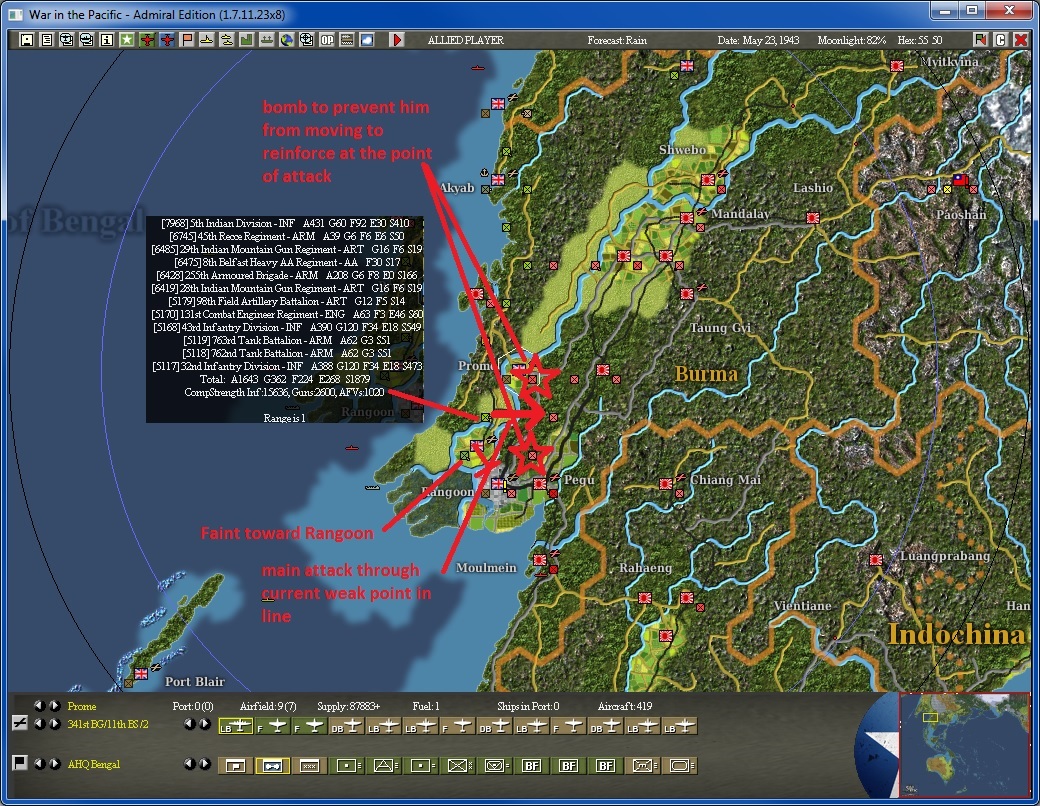Image resolution: width=1040 pixels, height=806 pixels.
Task: Select the British flag base at Port Blair
Action: coord(141,673)
